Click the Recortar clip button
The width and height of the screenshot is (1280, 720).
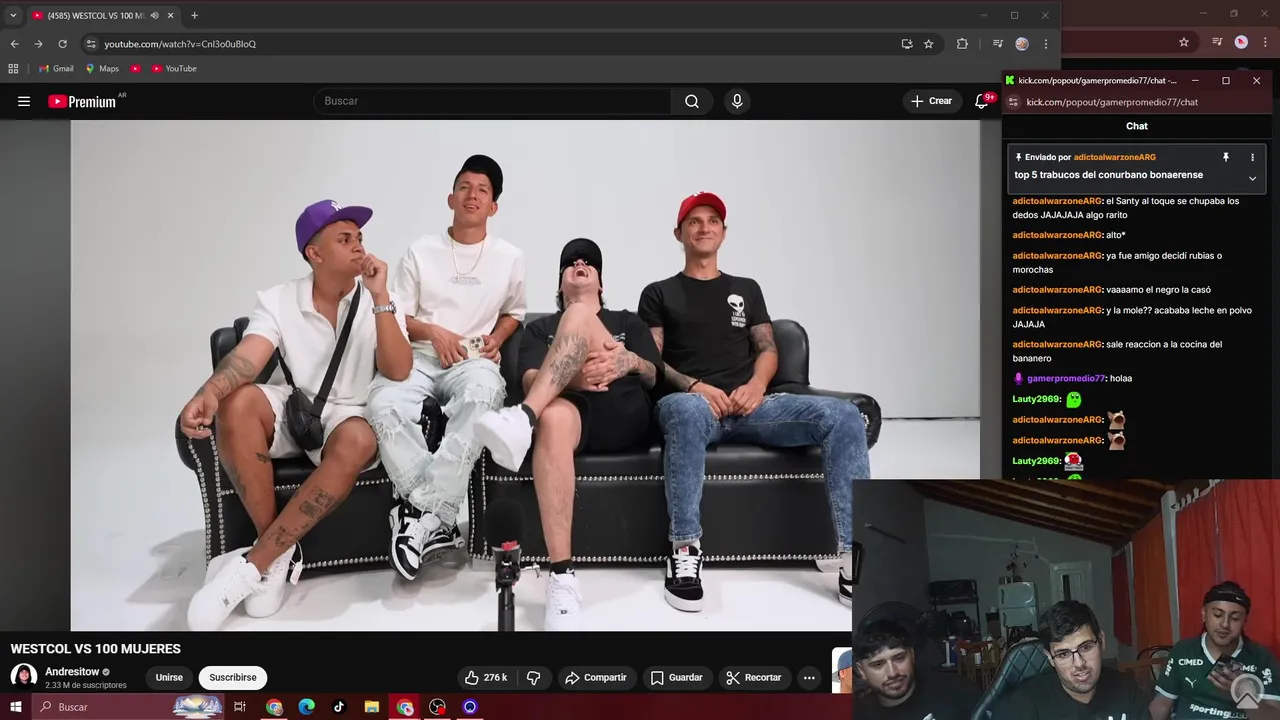click(x=754, y=678)
